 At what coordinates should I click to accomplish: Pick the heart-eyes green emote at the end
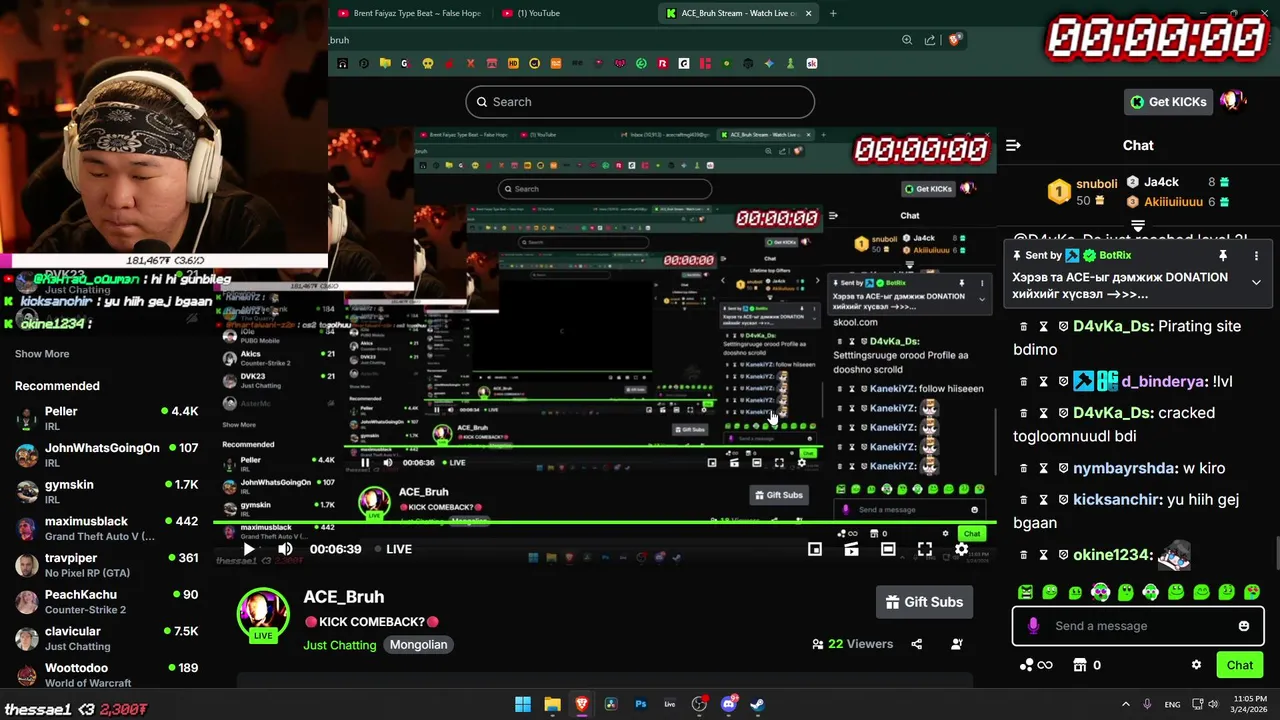[x=1251, y=592]
